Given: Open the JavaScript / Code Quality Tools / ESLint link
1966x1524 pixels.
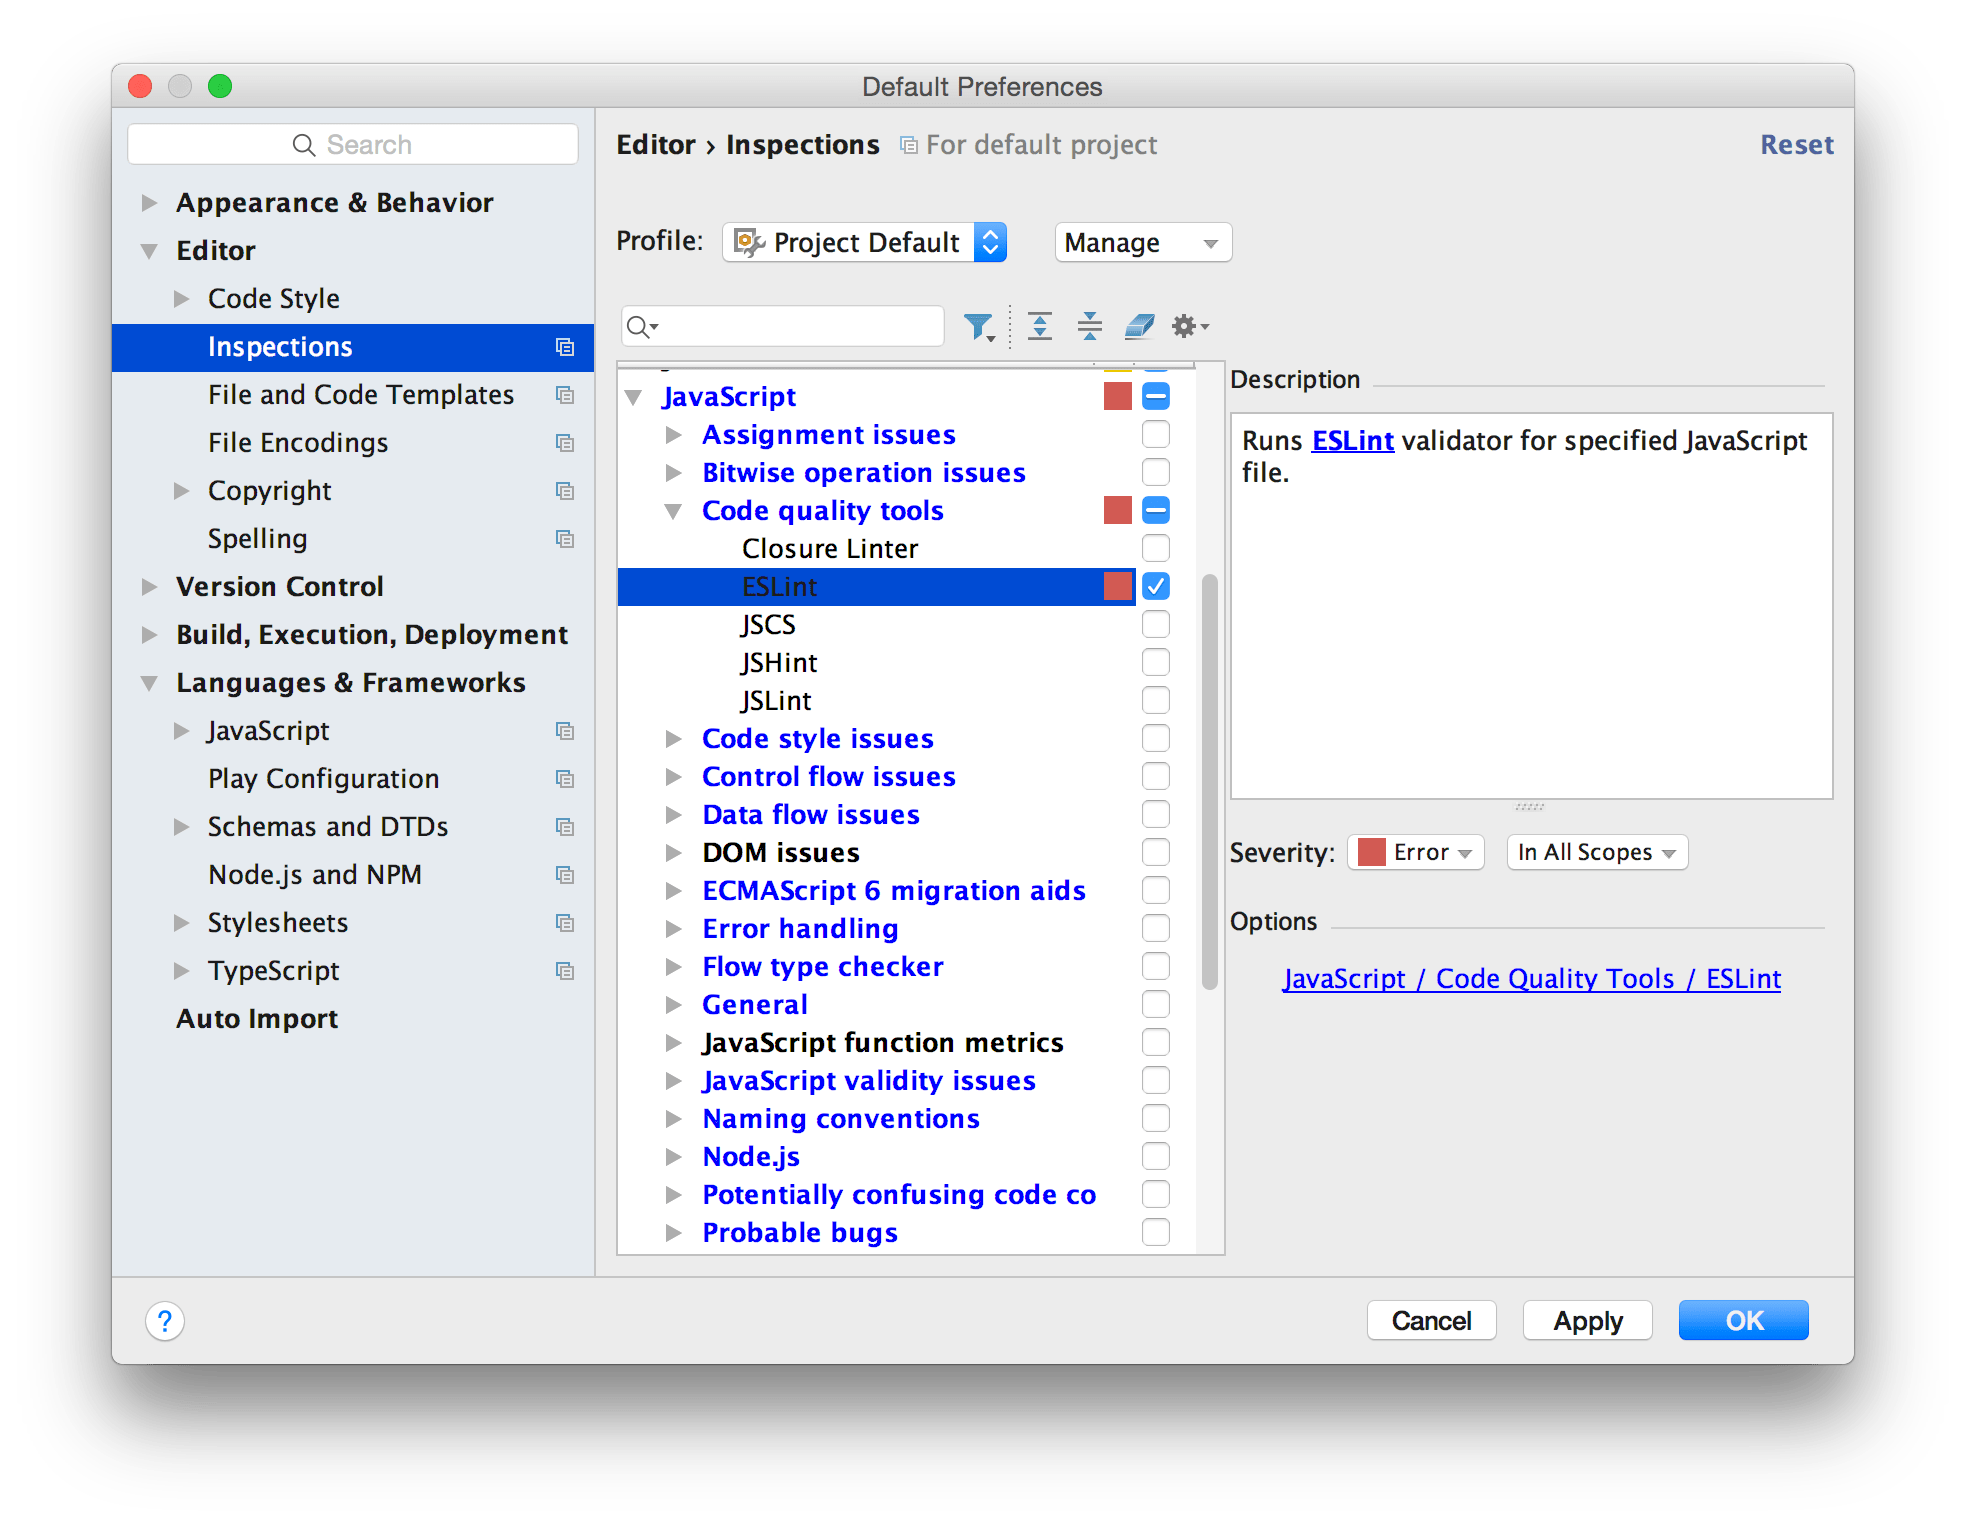Looking at the screenshot, I should click(1531, 978).
